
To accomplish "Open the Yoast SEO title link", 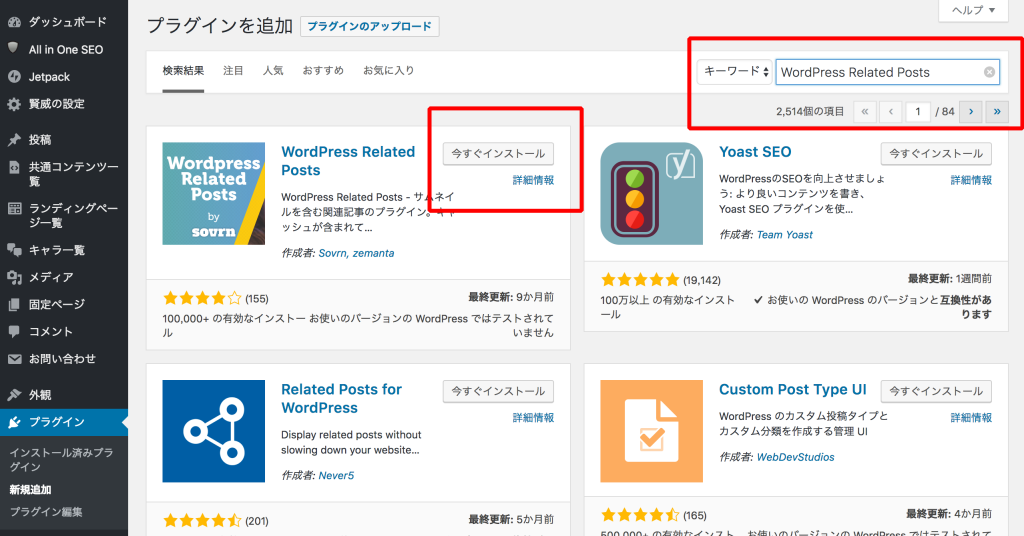I will pos(755,152).
